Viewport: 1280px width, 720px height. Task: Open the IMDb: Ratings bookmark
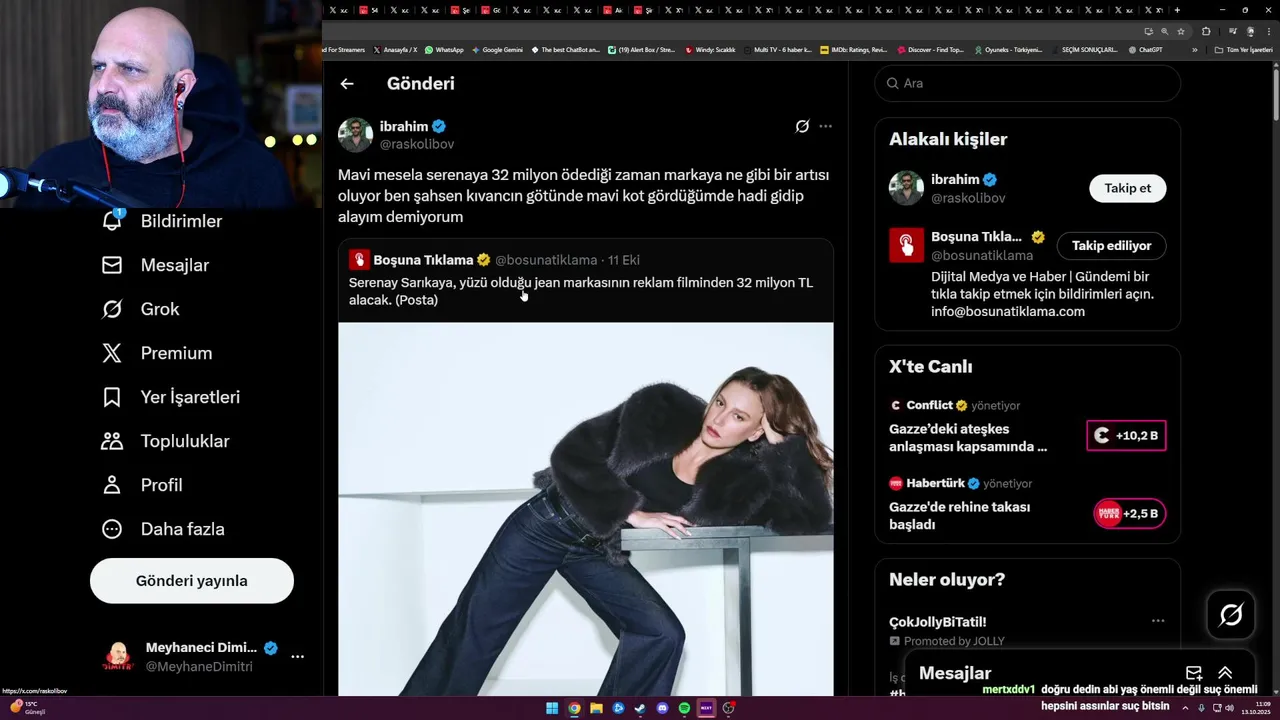pyautogui.click(x=853, y=49)
